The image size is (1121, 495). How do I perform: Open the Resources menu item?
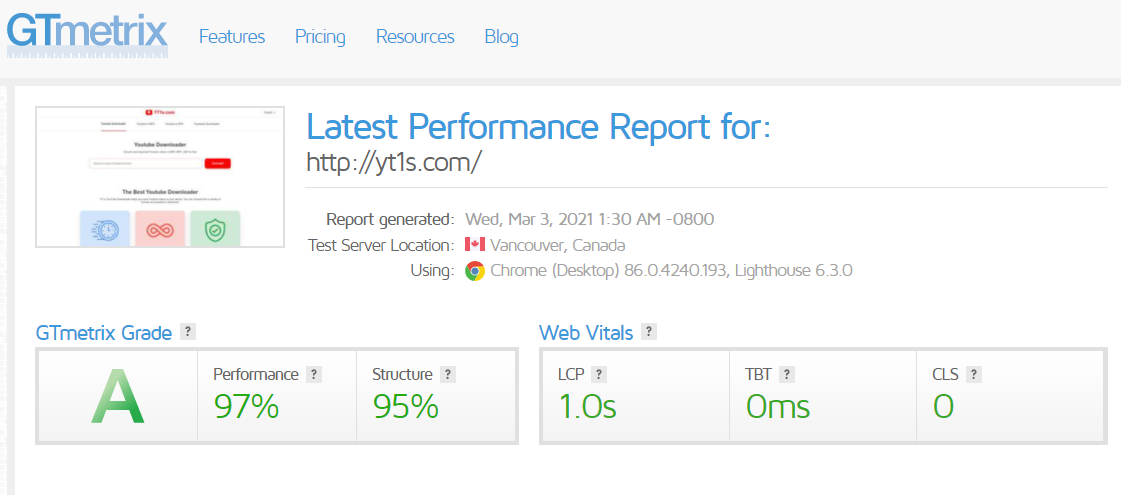click(415, 36)
